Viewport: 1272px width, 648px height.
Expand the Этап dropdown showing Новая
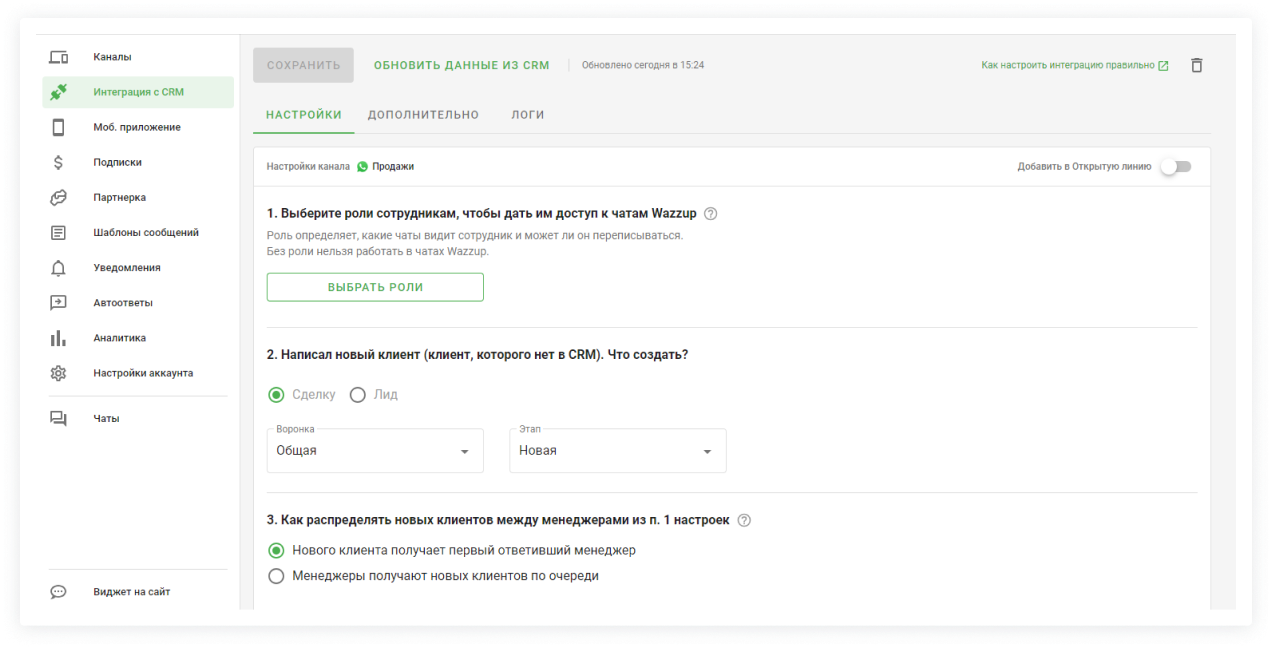coord(617,451)
